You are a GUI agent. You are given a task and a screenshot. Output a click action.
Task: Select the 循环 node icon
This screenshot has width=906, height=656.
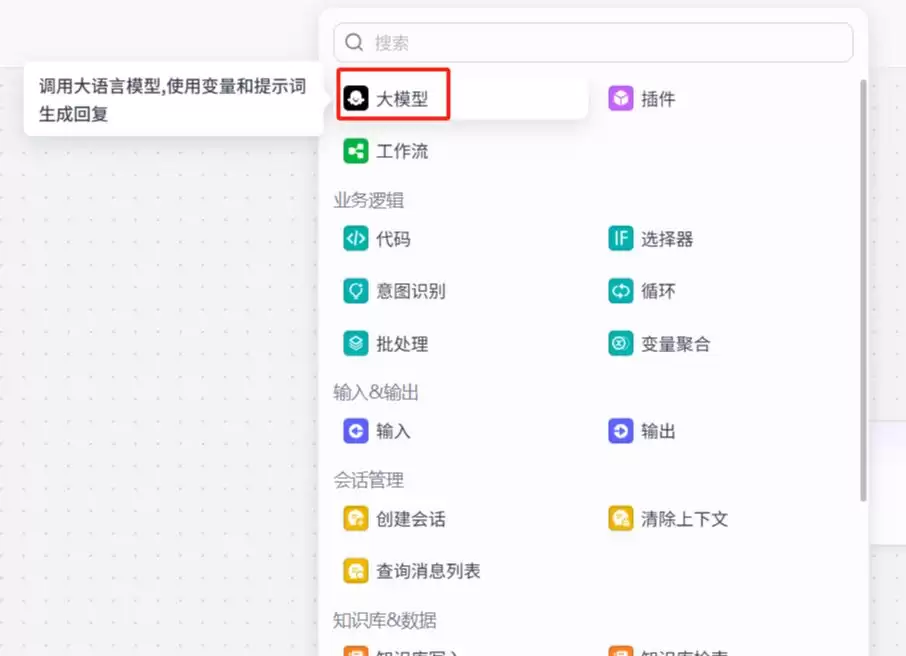click(620, 291)
